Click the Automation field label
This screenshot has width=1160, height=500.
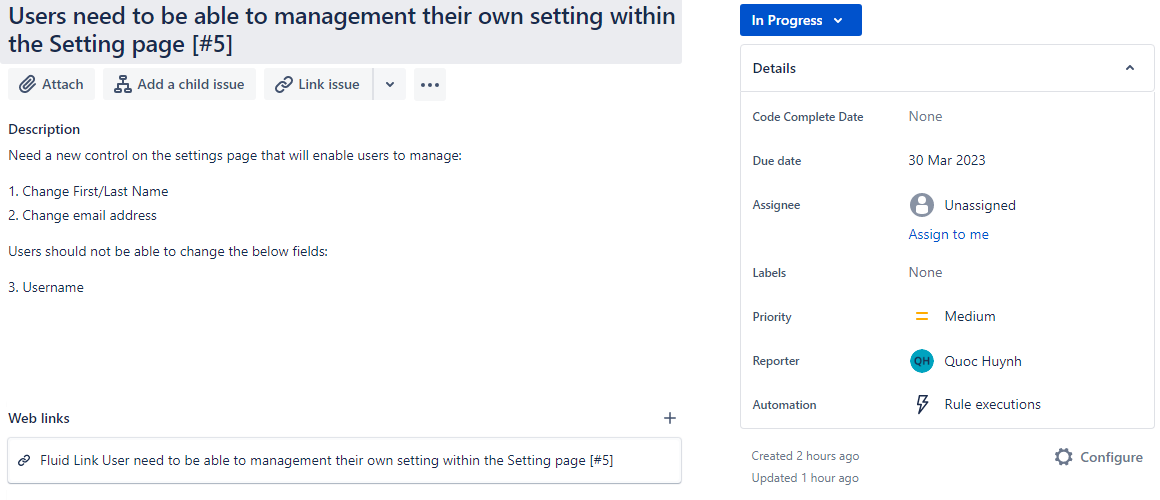(784, 405)
